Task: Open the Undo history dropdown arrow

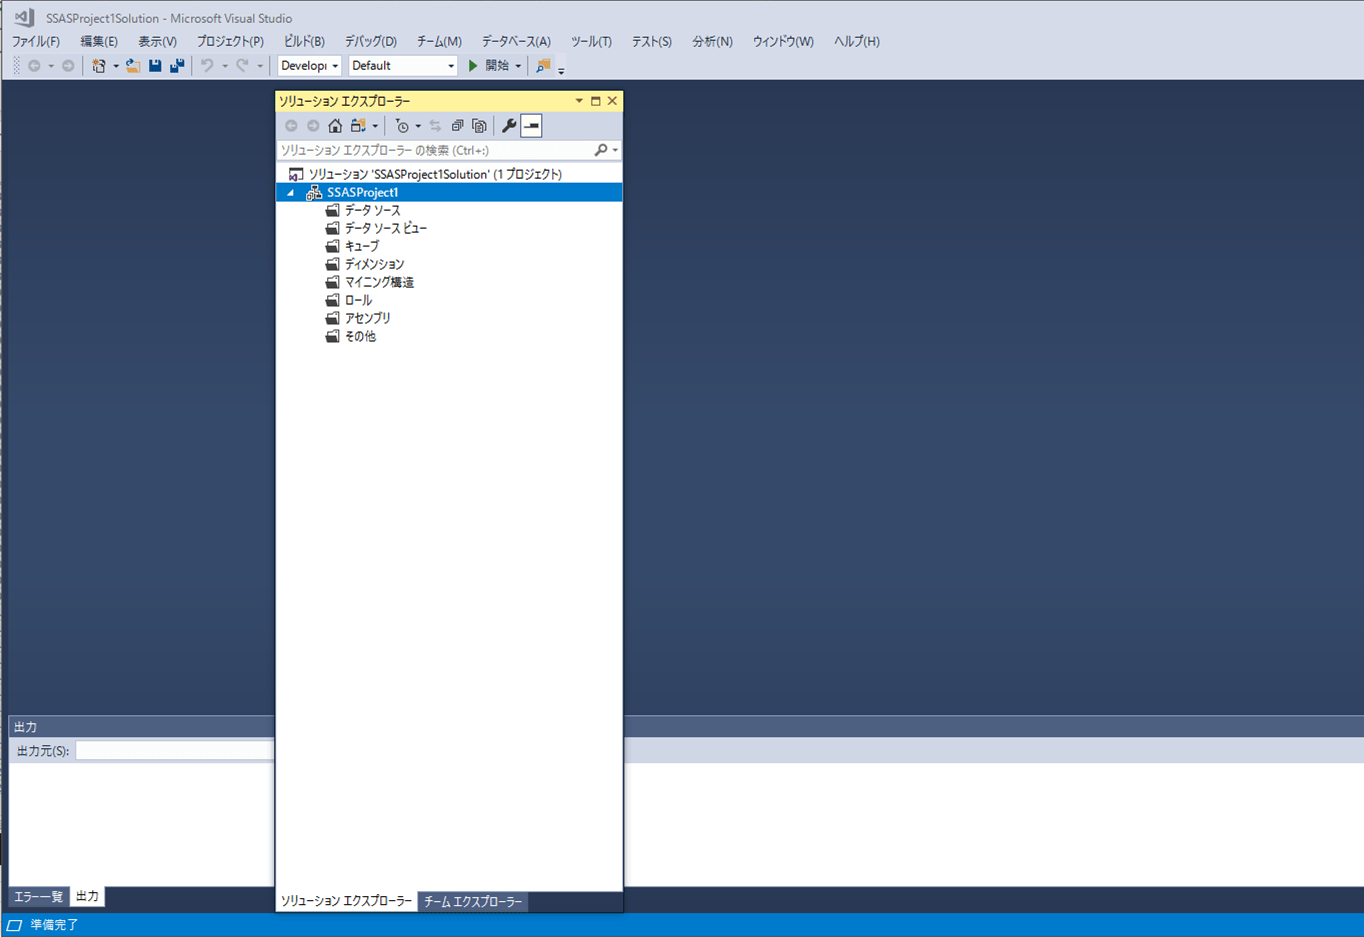Action: (225, 67)
